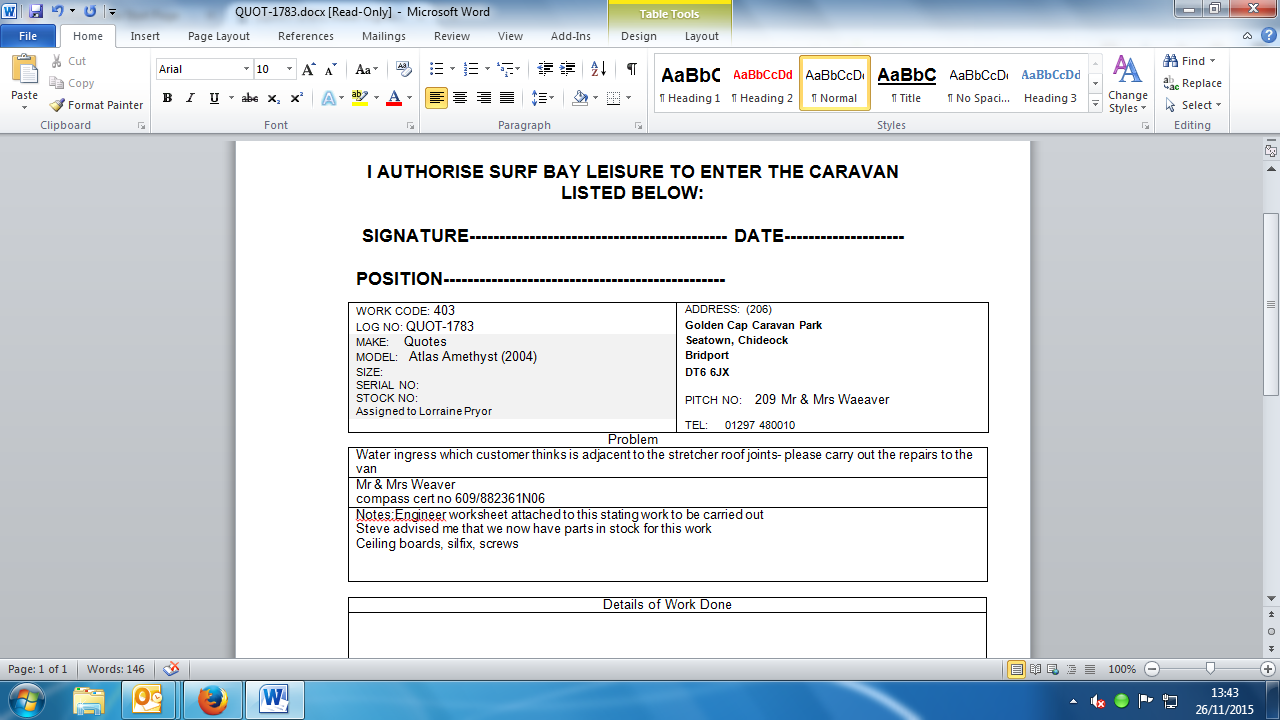Select the Bullets list icon
This screenshot has height=720, width=1280.
pyautogui.click(x=436, y=69)
